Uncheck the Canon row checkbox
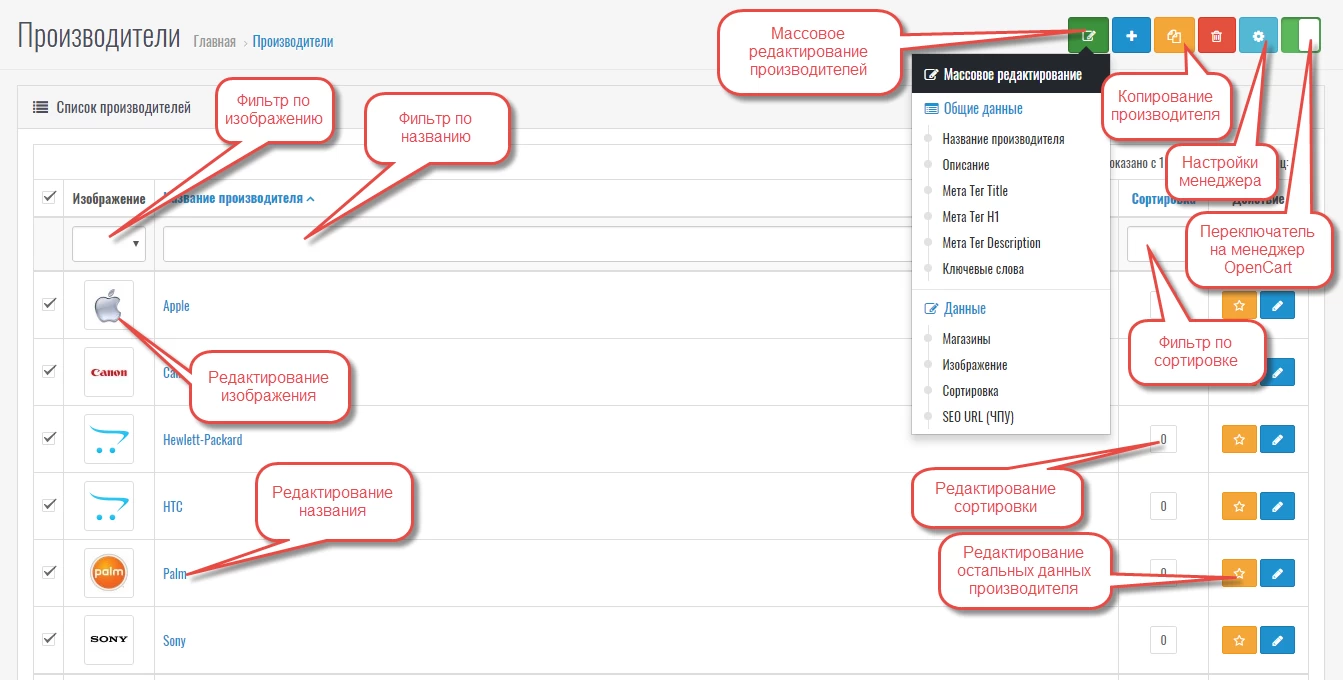Viewport: 1343px width, 680px height. 49,370
